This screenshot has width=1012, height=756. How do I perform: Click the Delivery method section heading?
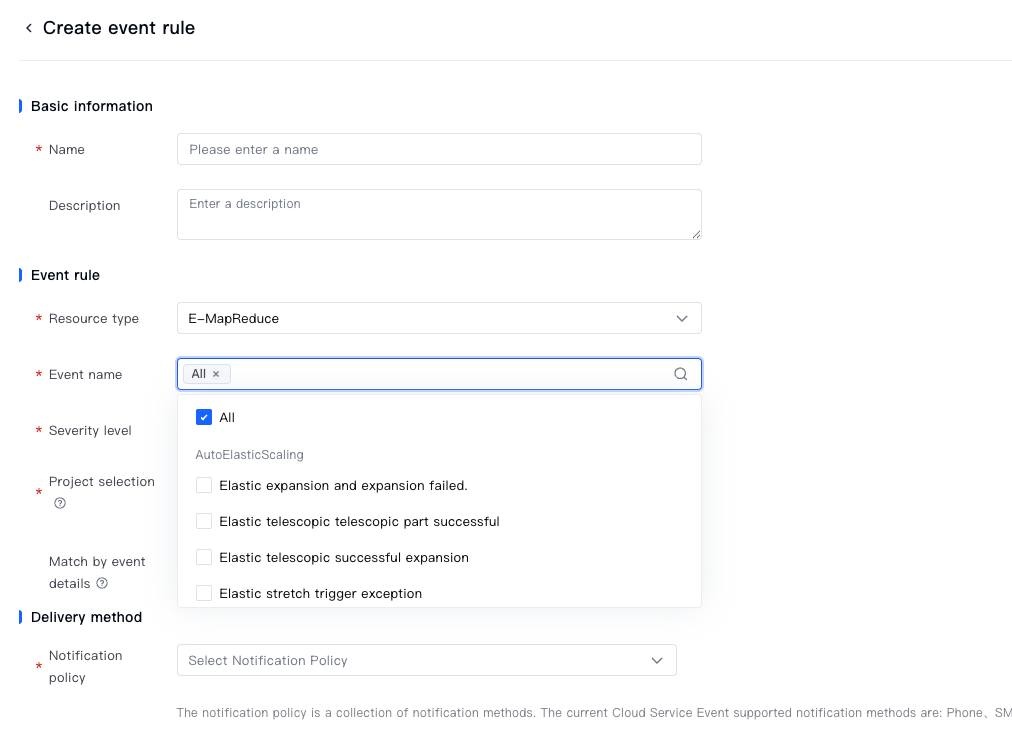click(x=86, y=617)
